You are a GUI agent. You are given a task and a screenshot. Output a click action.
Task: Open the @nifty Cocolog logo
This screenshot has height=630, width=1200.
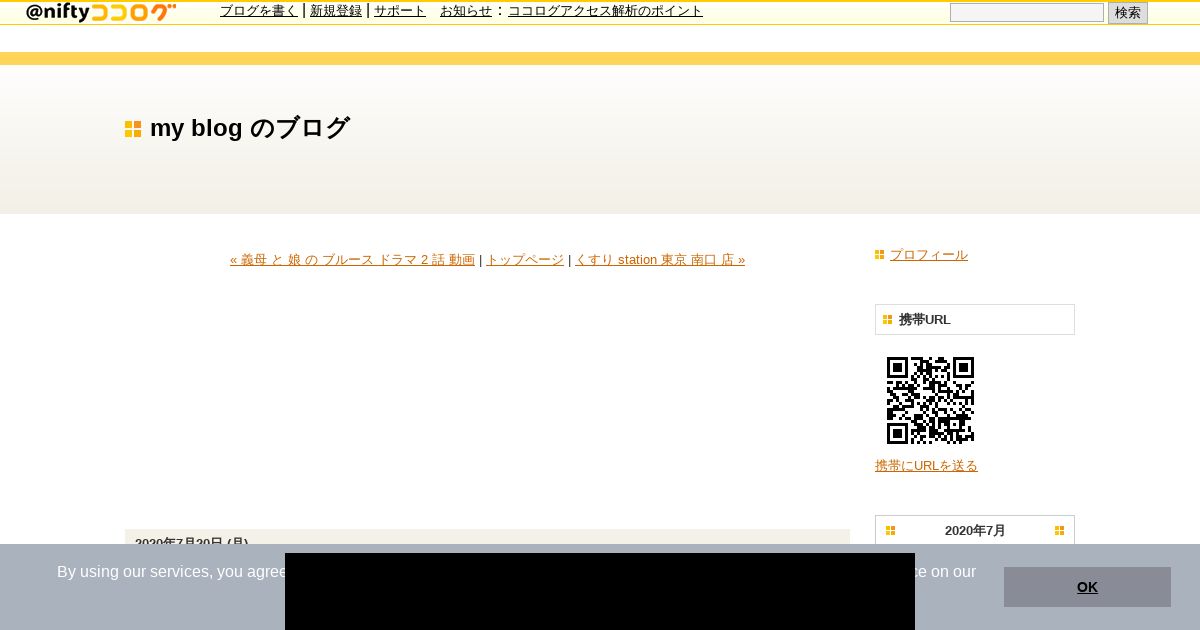(x=101, y=12)
